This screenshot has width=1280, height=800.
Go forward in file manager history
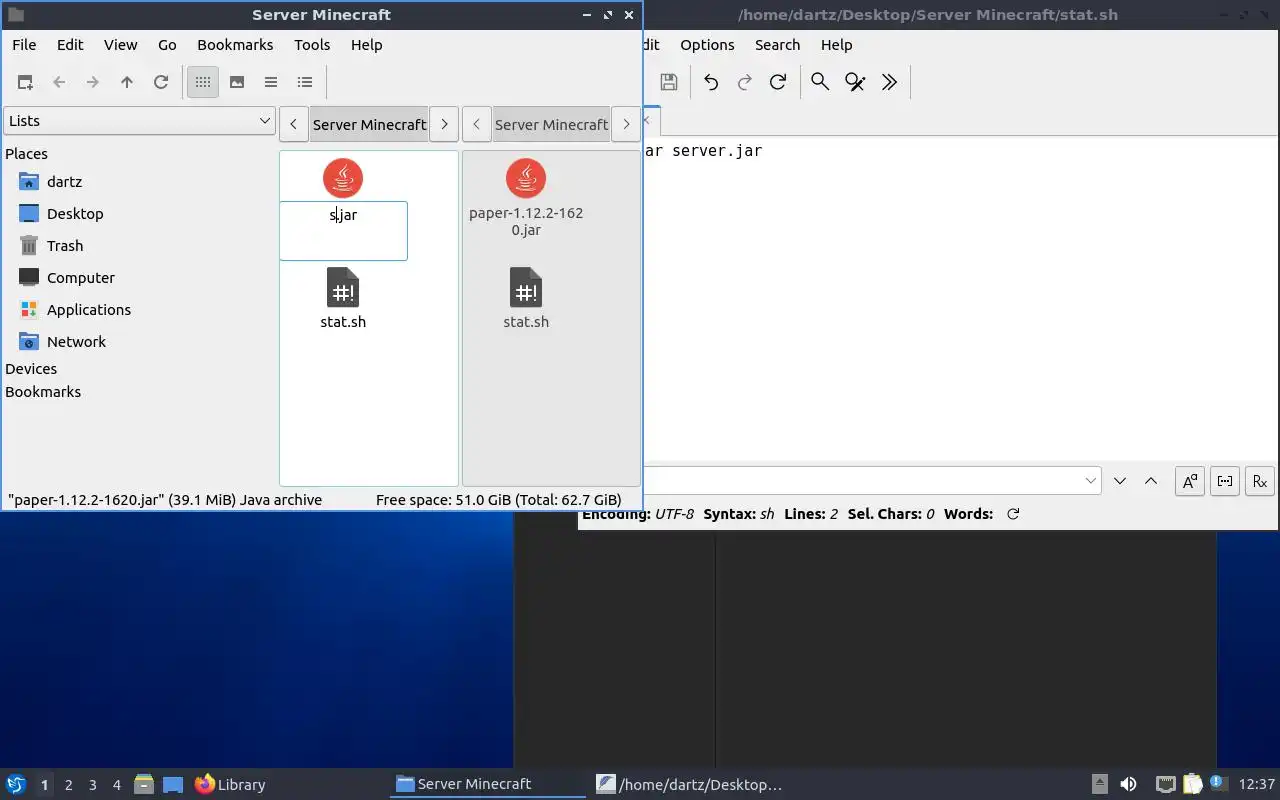click(x=93, y=82)
